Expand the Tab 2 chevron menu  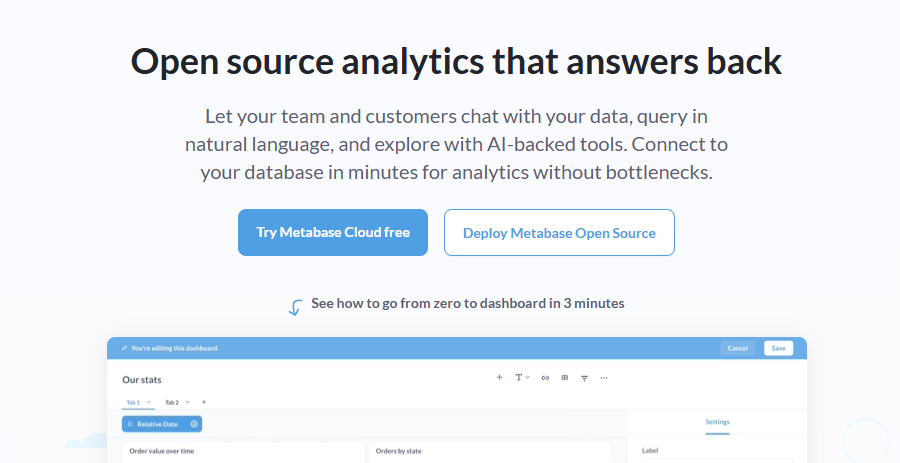(x=187, y=402)
